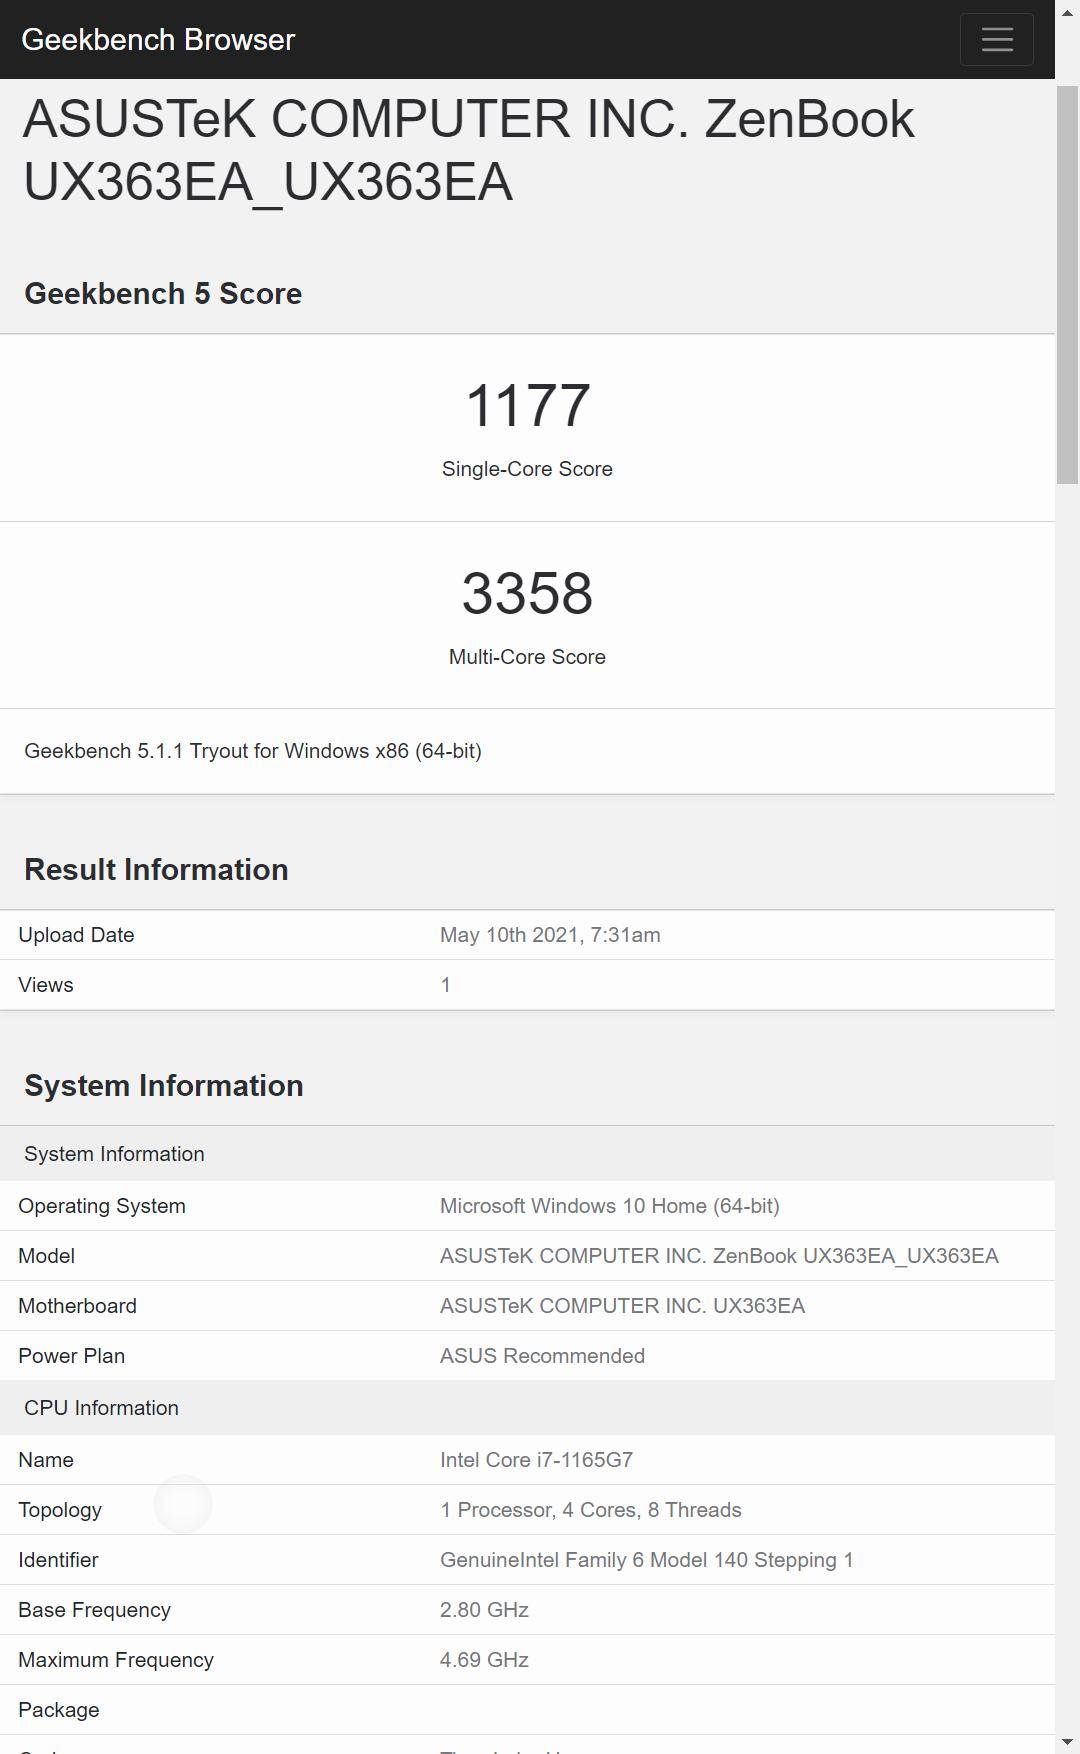The width and height of the screenshot is (1080, 1754).
Task: Click the Base Frequency row label
Action: [x=94, y=1610]
